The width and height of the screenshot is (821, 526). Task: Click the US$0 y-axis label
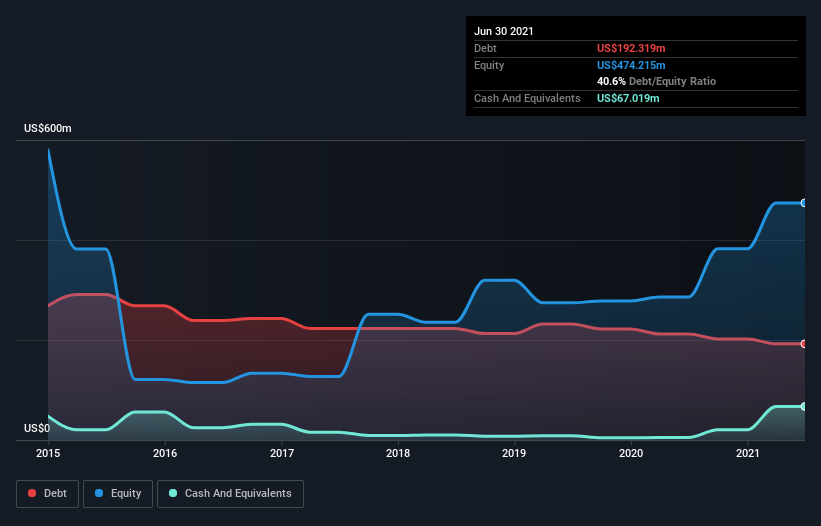pos(37,428)
